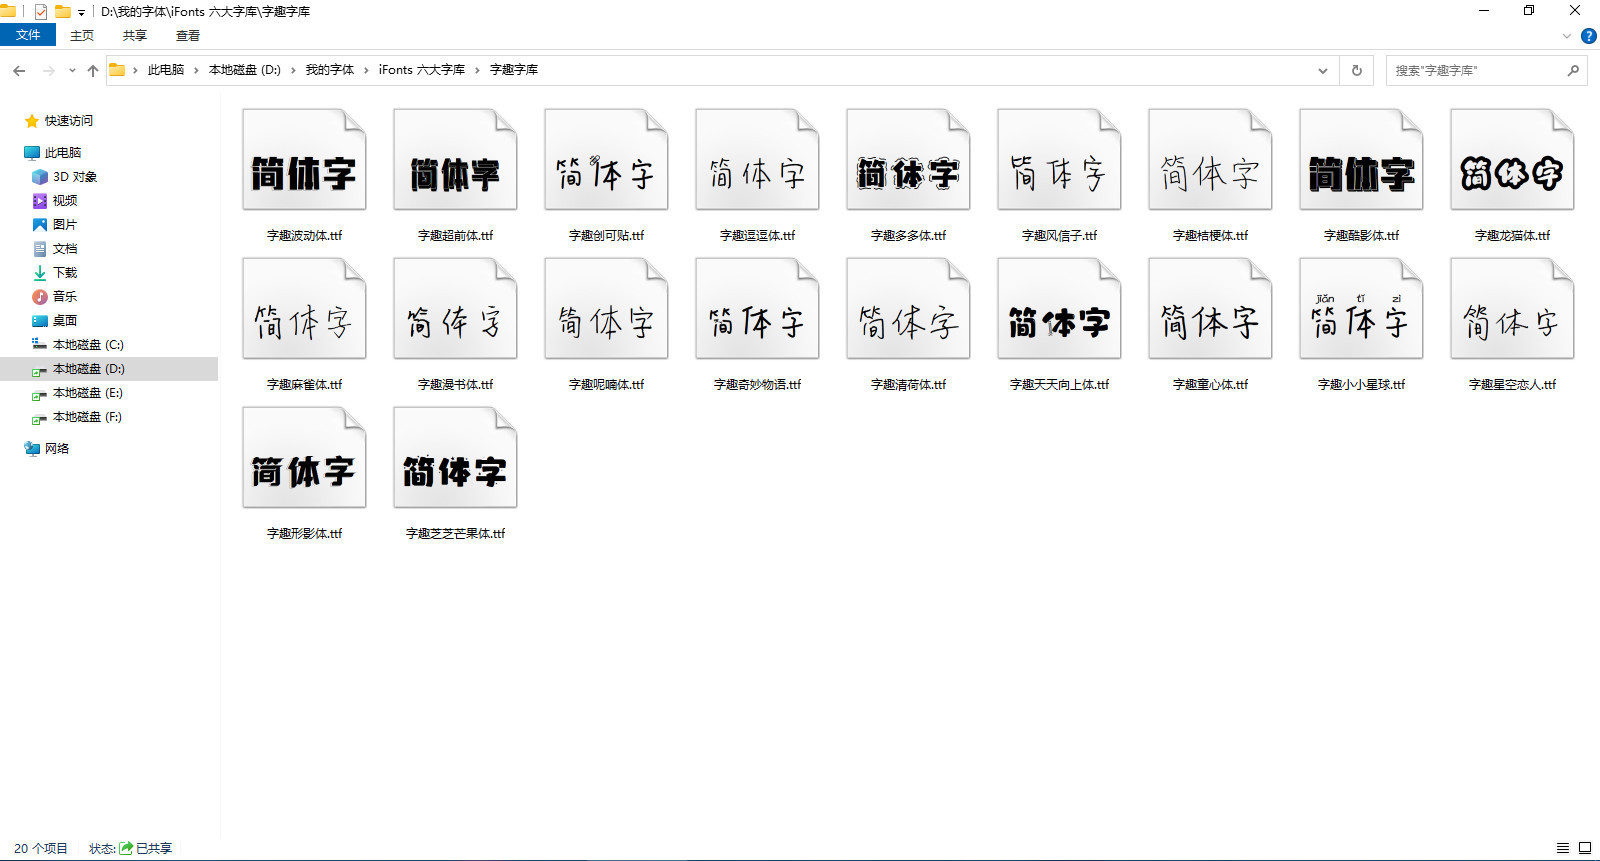
Task: Open the Customize Quick Access Toolbar dropdown
Action: tap(81, 13)
